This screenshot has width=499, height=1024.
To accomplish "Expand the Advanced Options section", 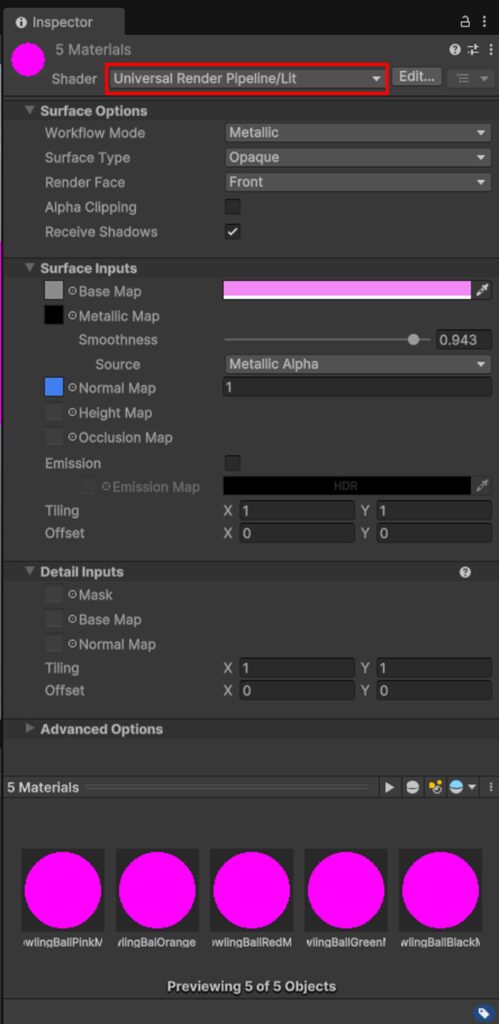I will (x=101, y=729).
